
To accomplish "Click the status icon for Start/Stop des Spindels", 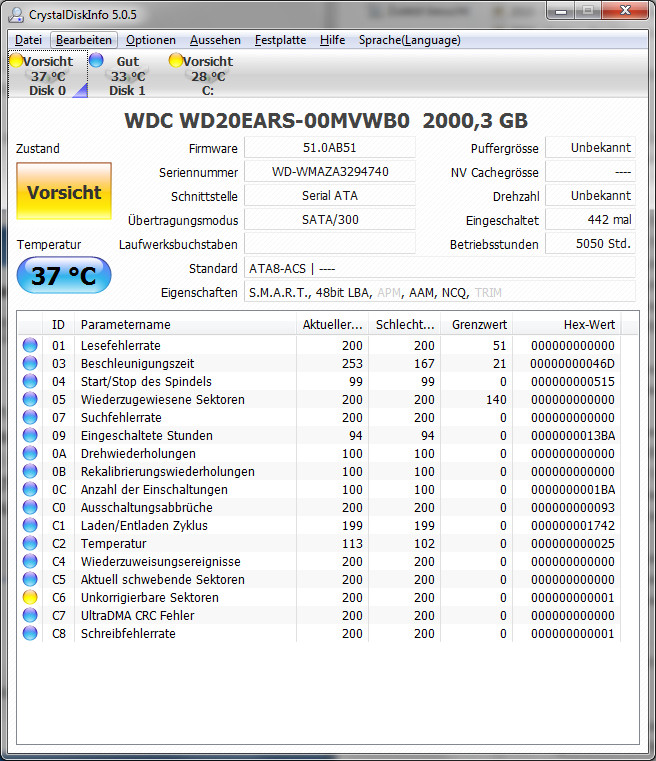I will coord(30,381).
